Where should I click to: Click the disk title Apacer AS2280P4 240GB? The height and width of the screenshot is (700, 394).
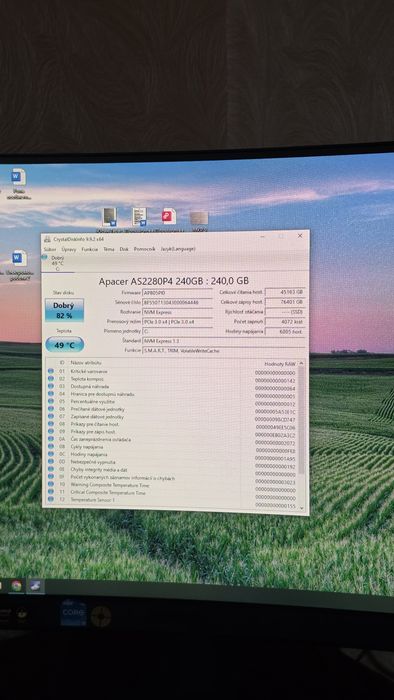click(x=174, y=281)
